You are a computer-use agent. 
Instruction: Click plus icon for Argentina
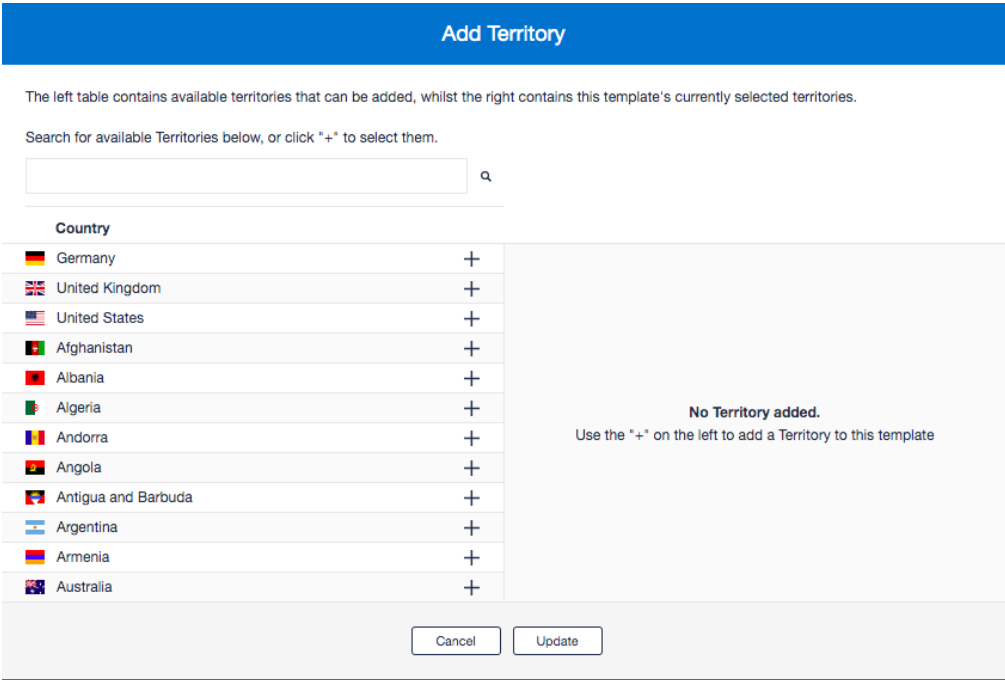tap(472, 528)
